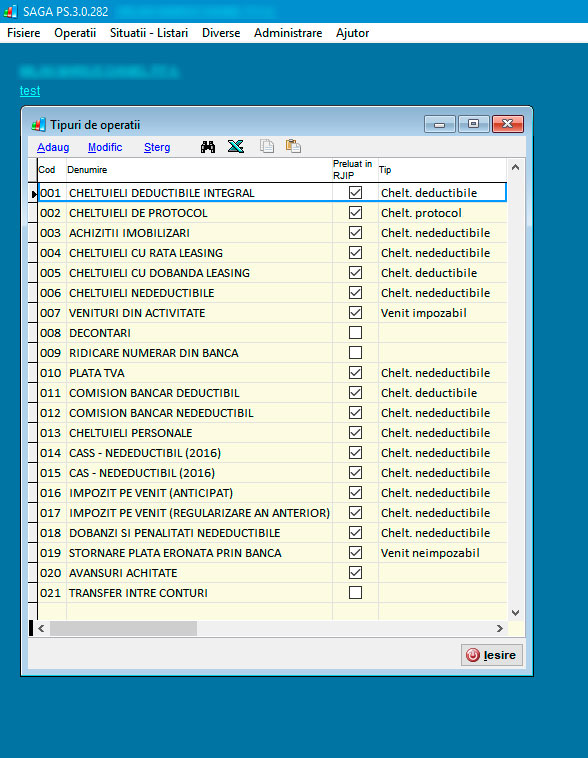
Task: Toggle RJIP checkbox for CHELTUIELI DE PROTOCOL
Action: (x=355, y=213)
